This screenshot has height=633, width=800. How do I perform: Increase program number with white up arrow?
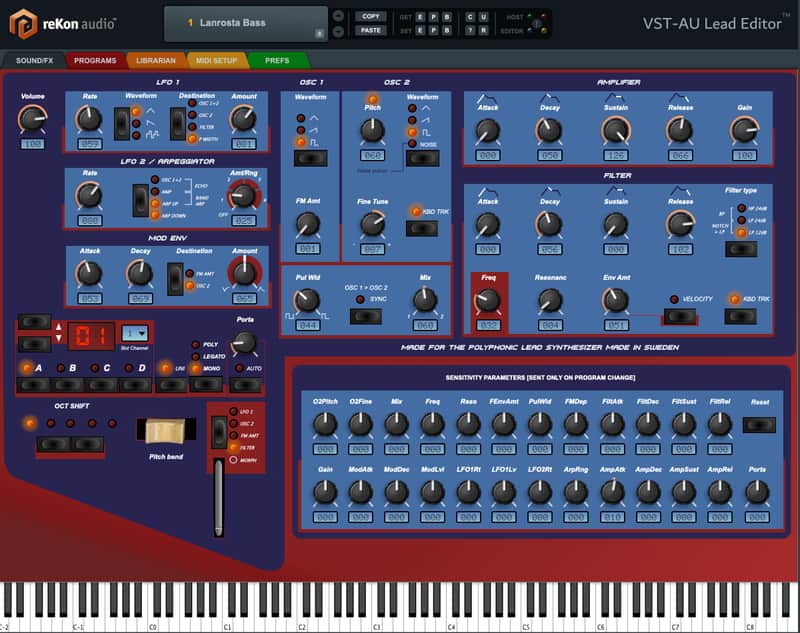click(x=59, y=327)
